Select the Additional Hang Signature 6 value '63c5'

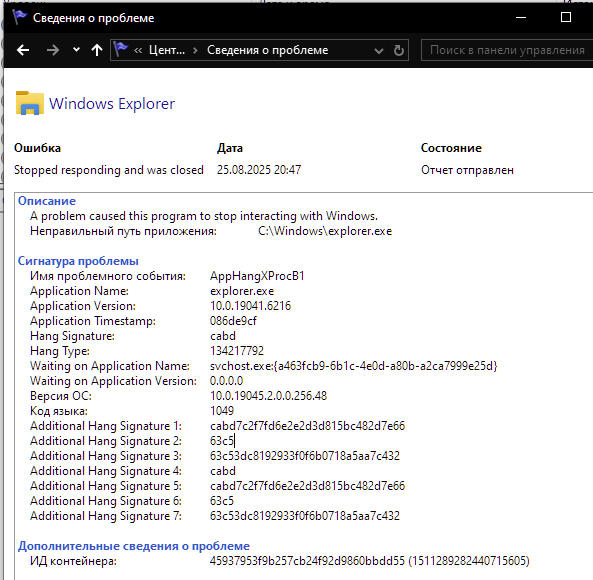click(222, 501)
